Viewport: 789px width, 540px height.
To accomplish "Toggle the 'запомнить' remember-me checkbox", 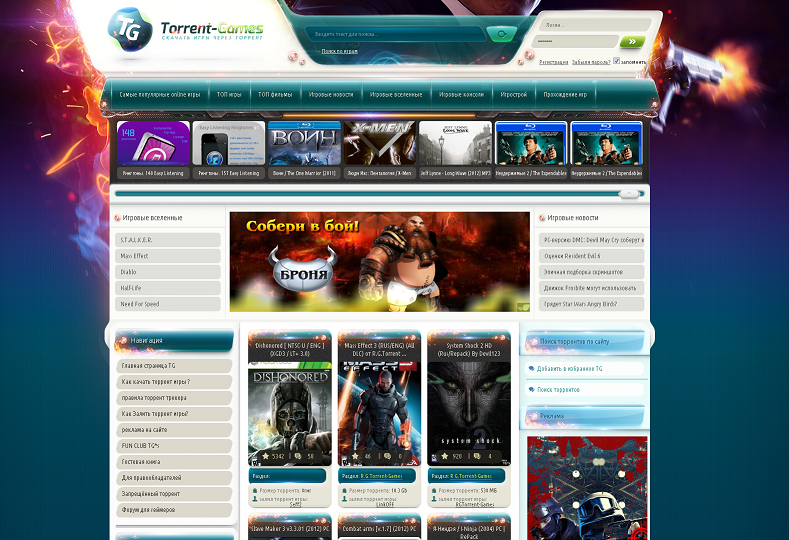I will pyautogui.click(x=616, y=61).
